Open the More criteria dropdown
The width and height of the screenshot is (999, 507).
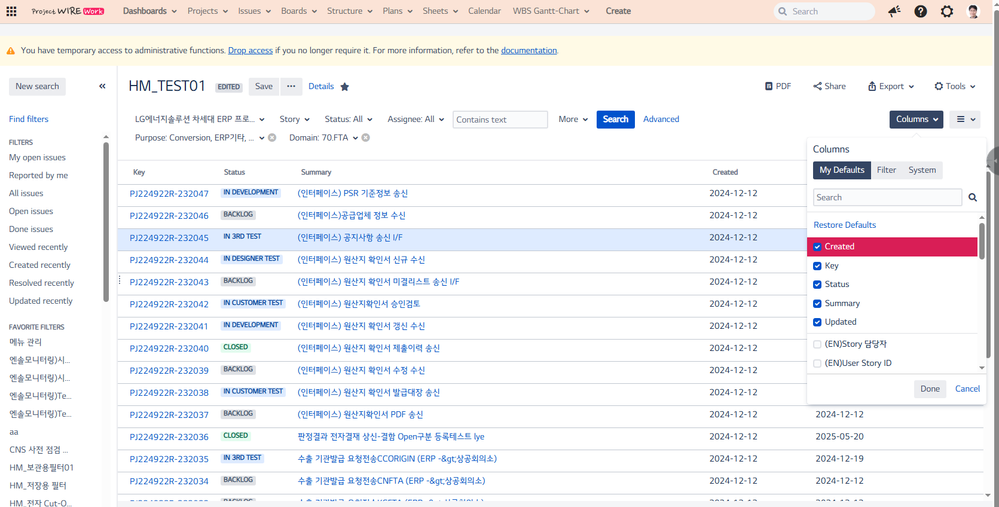(x=573, y=119)
